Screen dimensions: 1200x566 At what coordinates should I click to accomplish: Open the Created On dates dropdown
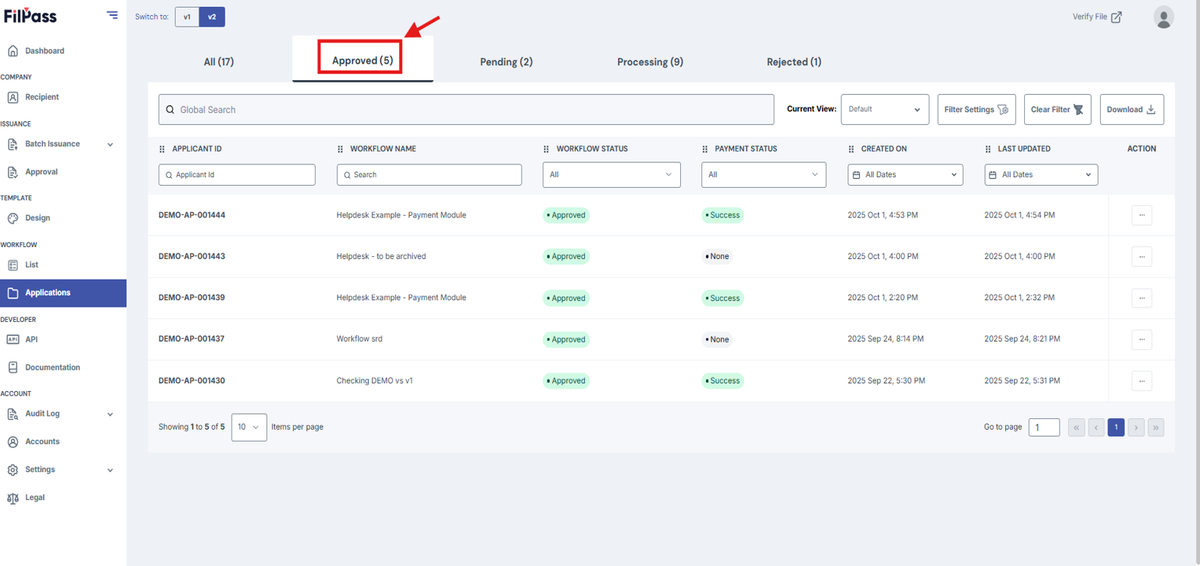[905, 174]
